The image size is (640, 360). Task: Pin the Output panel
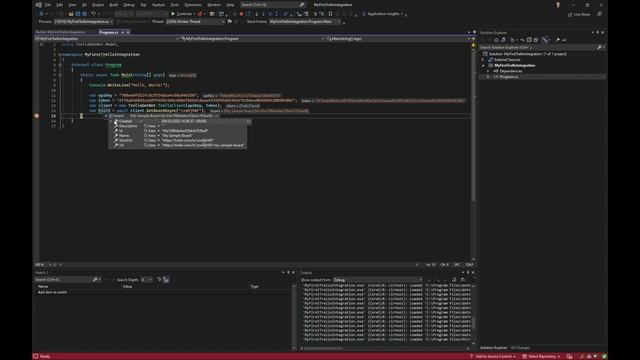468,272
